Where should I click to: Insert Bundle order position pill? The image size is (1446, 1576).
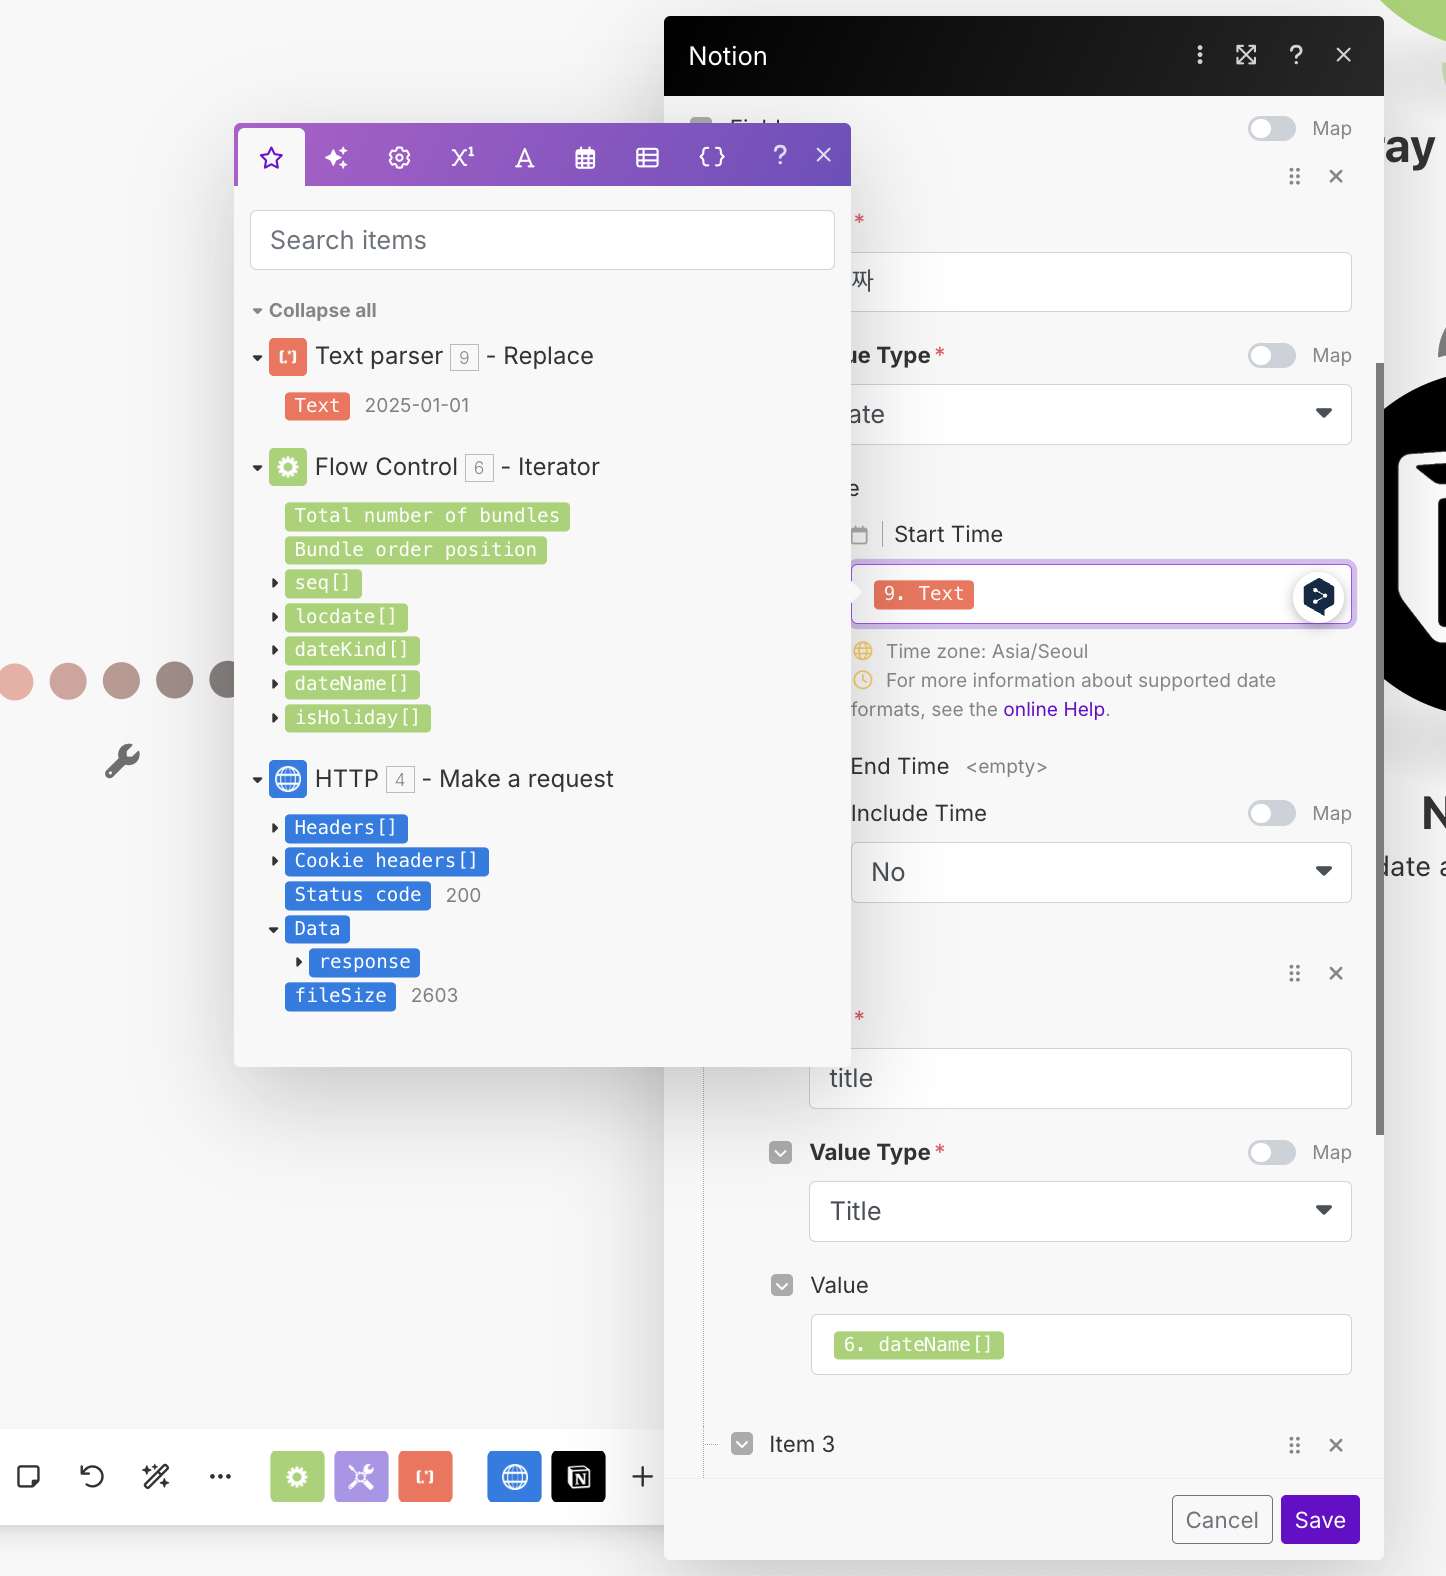[416, 550]
